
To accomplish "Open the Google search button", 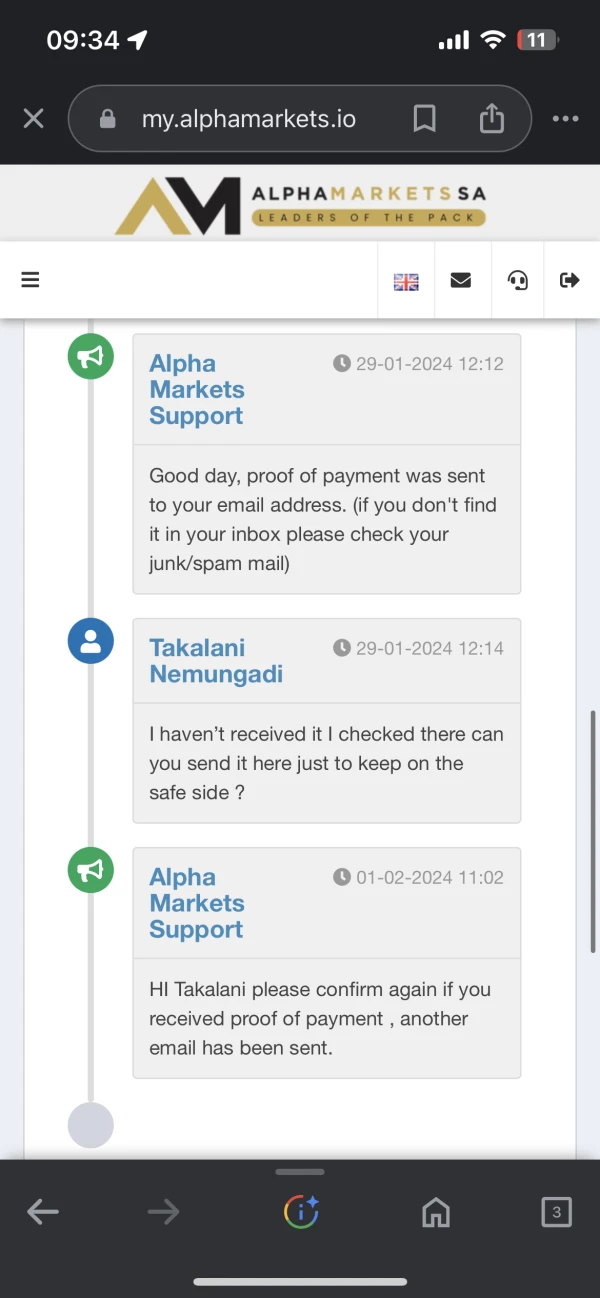I will pyautogui.click(x=301, y=1213).
